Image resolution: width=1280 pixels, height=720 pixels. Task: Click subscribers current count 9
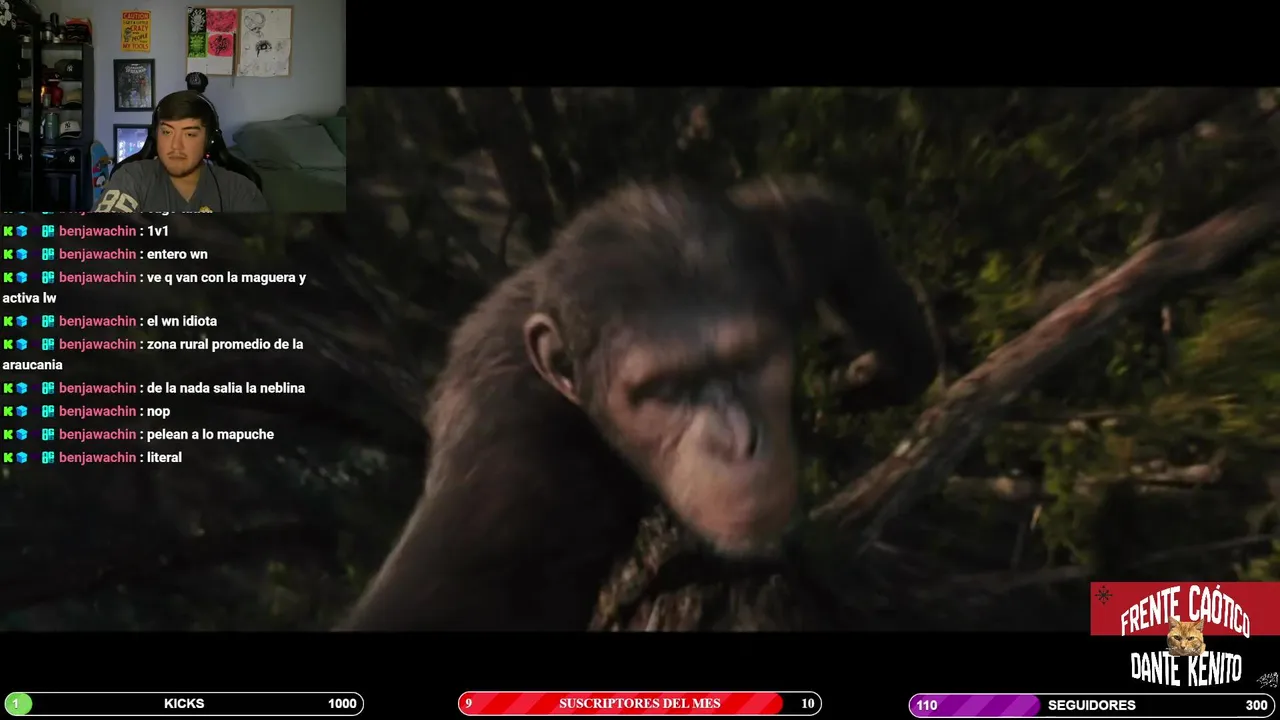(x=468, y=704)
